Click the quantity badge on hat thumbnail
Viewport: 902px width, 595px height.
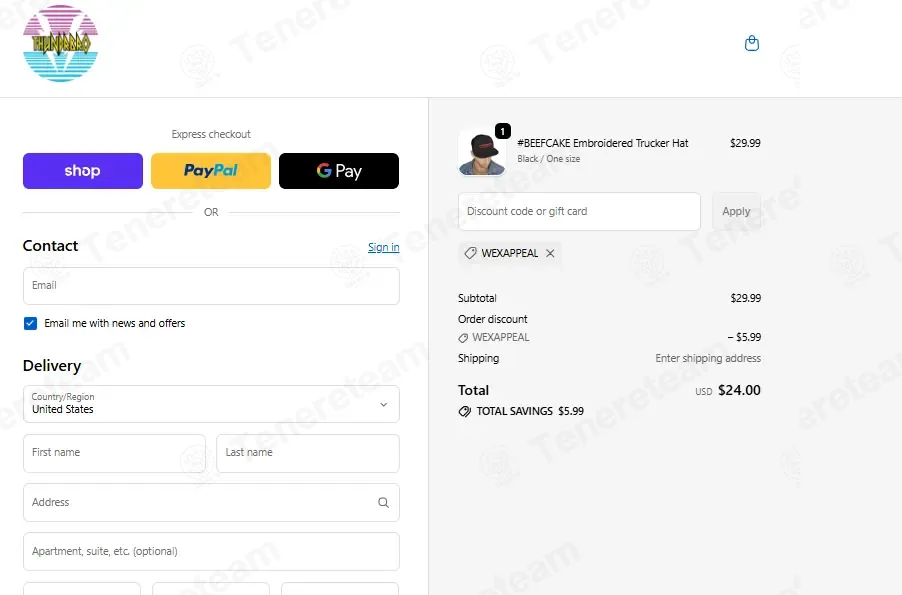coord(503,131)
